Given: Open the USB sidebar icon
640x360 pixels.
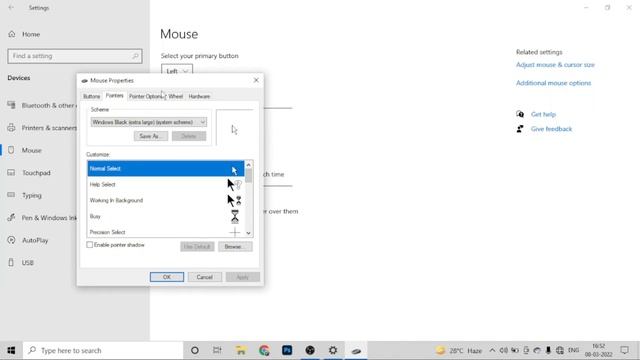Looking at the screenshot, I should 11,262.
